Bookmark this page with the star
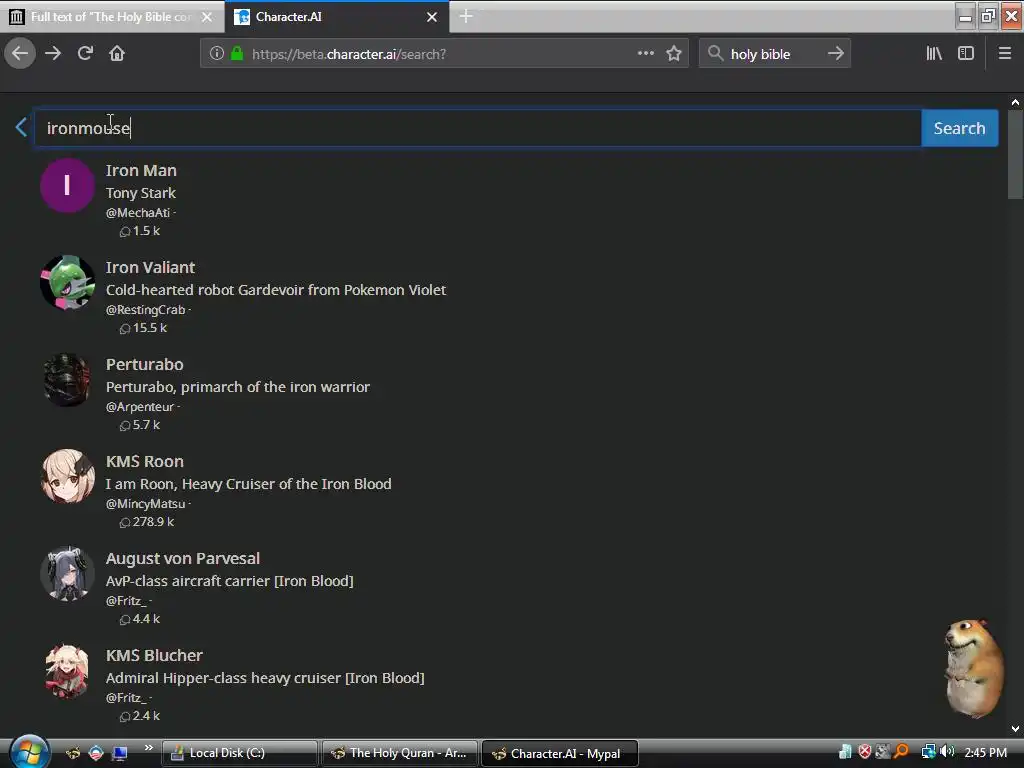Viewport: 1024px width, 768px height. click(674, 54)
